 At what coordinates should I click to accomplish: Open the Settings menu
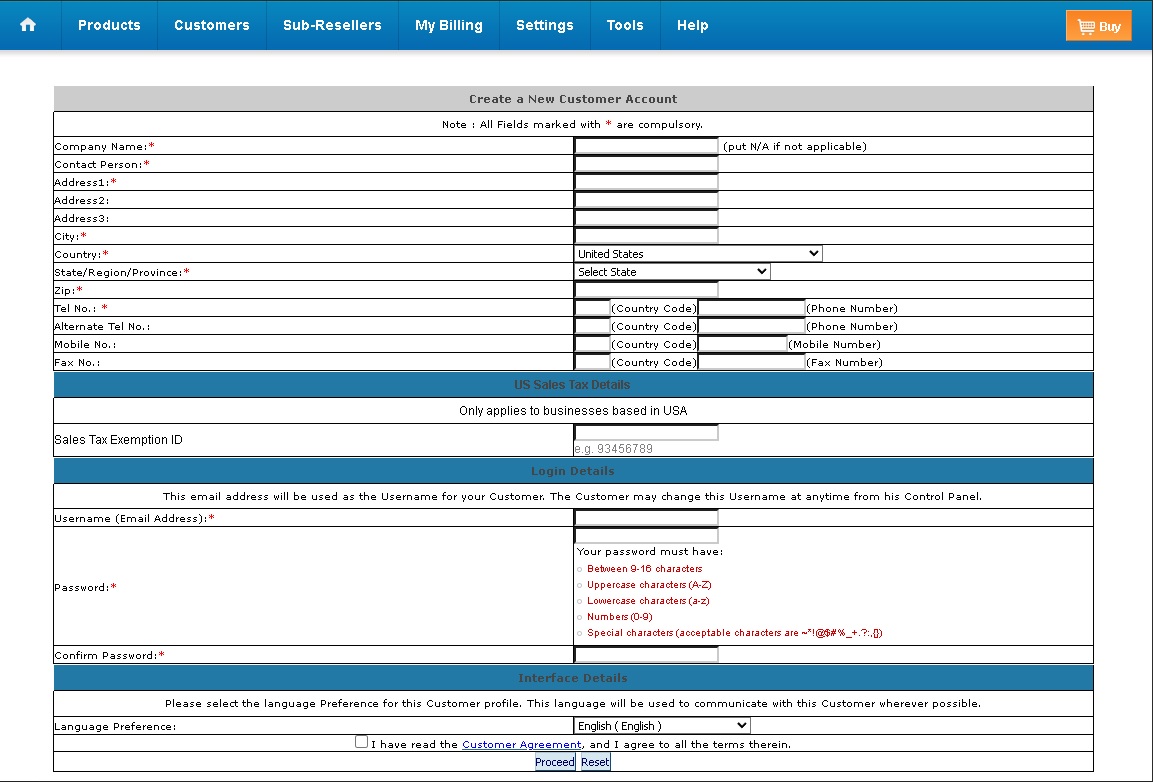[544, 25]
